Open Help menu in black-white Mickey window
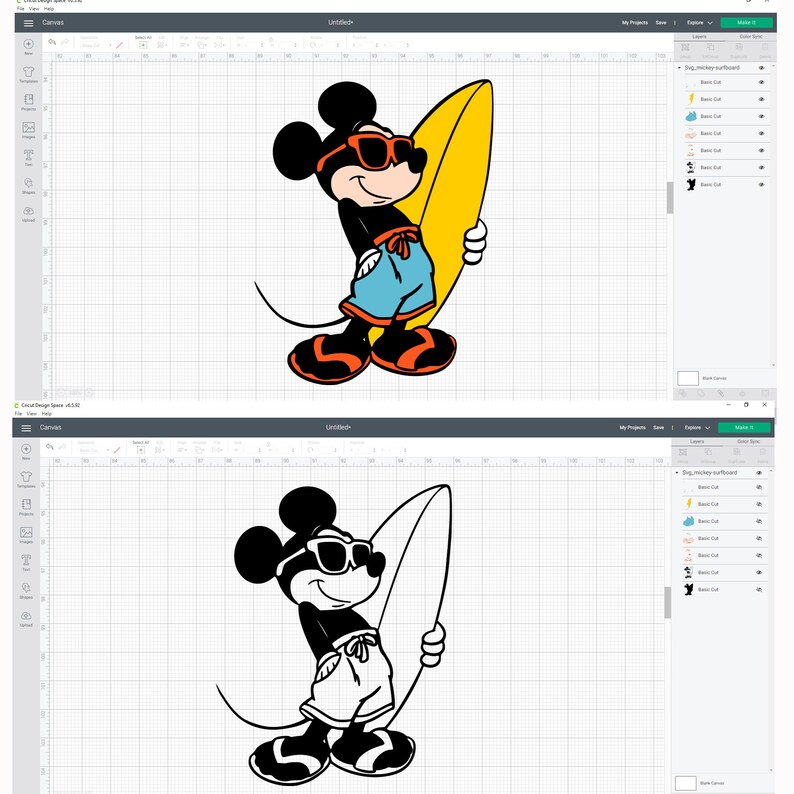This screenshot has height=794, width=794. (x=47, y=414)
